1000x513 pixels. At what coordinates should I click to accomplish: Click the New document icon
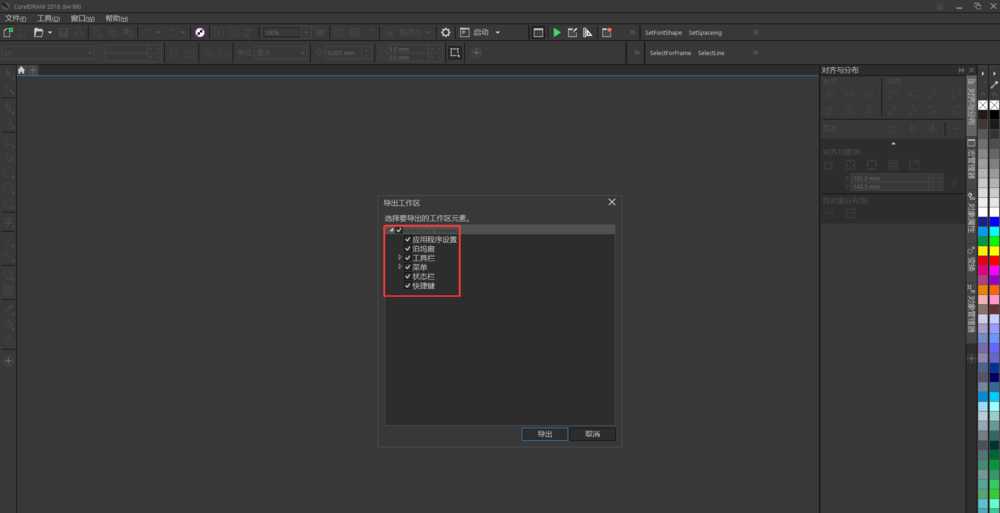9,33
